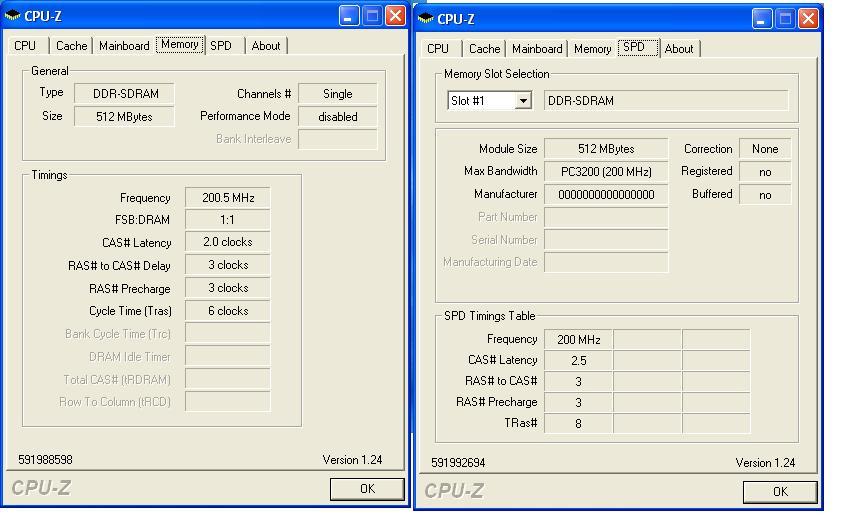Click CPU-Z chip icon in left window title

click(x=12, y=16)
